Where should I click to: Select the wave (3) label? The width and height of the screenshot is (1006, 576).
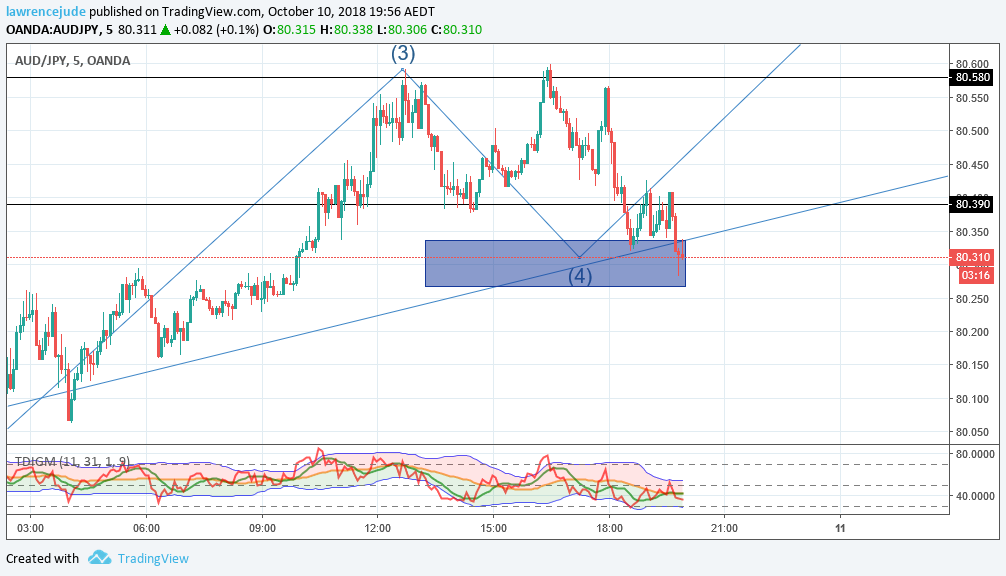tap(404, 53)
